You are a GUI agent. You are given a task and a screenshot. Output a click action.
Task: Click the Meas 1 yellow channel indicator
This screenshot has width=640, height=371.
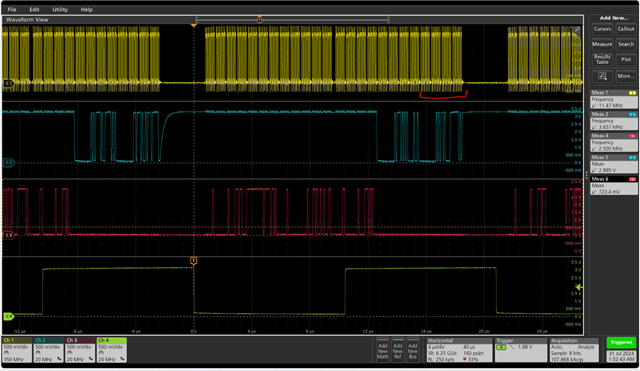coord(632,93)
